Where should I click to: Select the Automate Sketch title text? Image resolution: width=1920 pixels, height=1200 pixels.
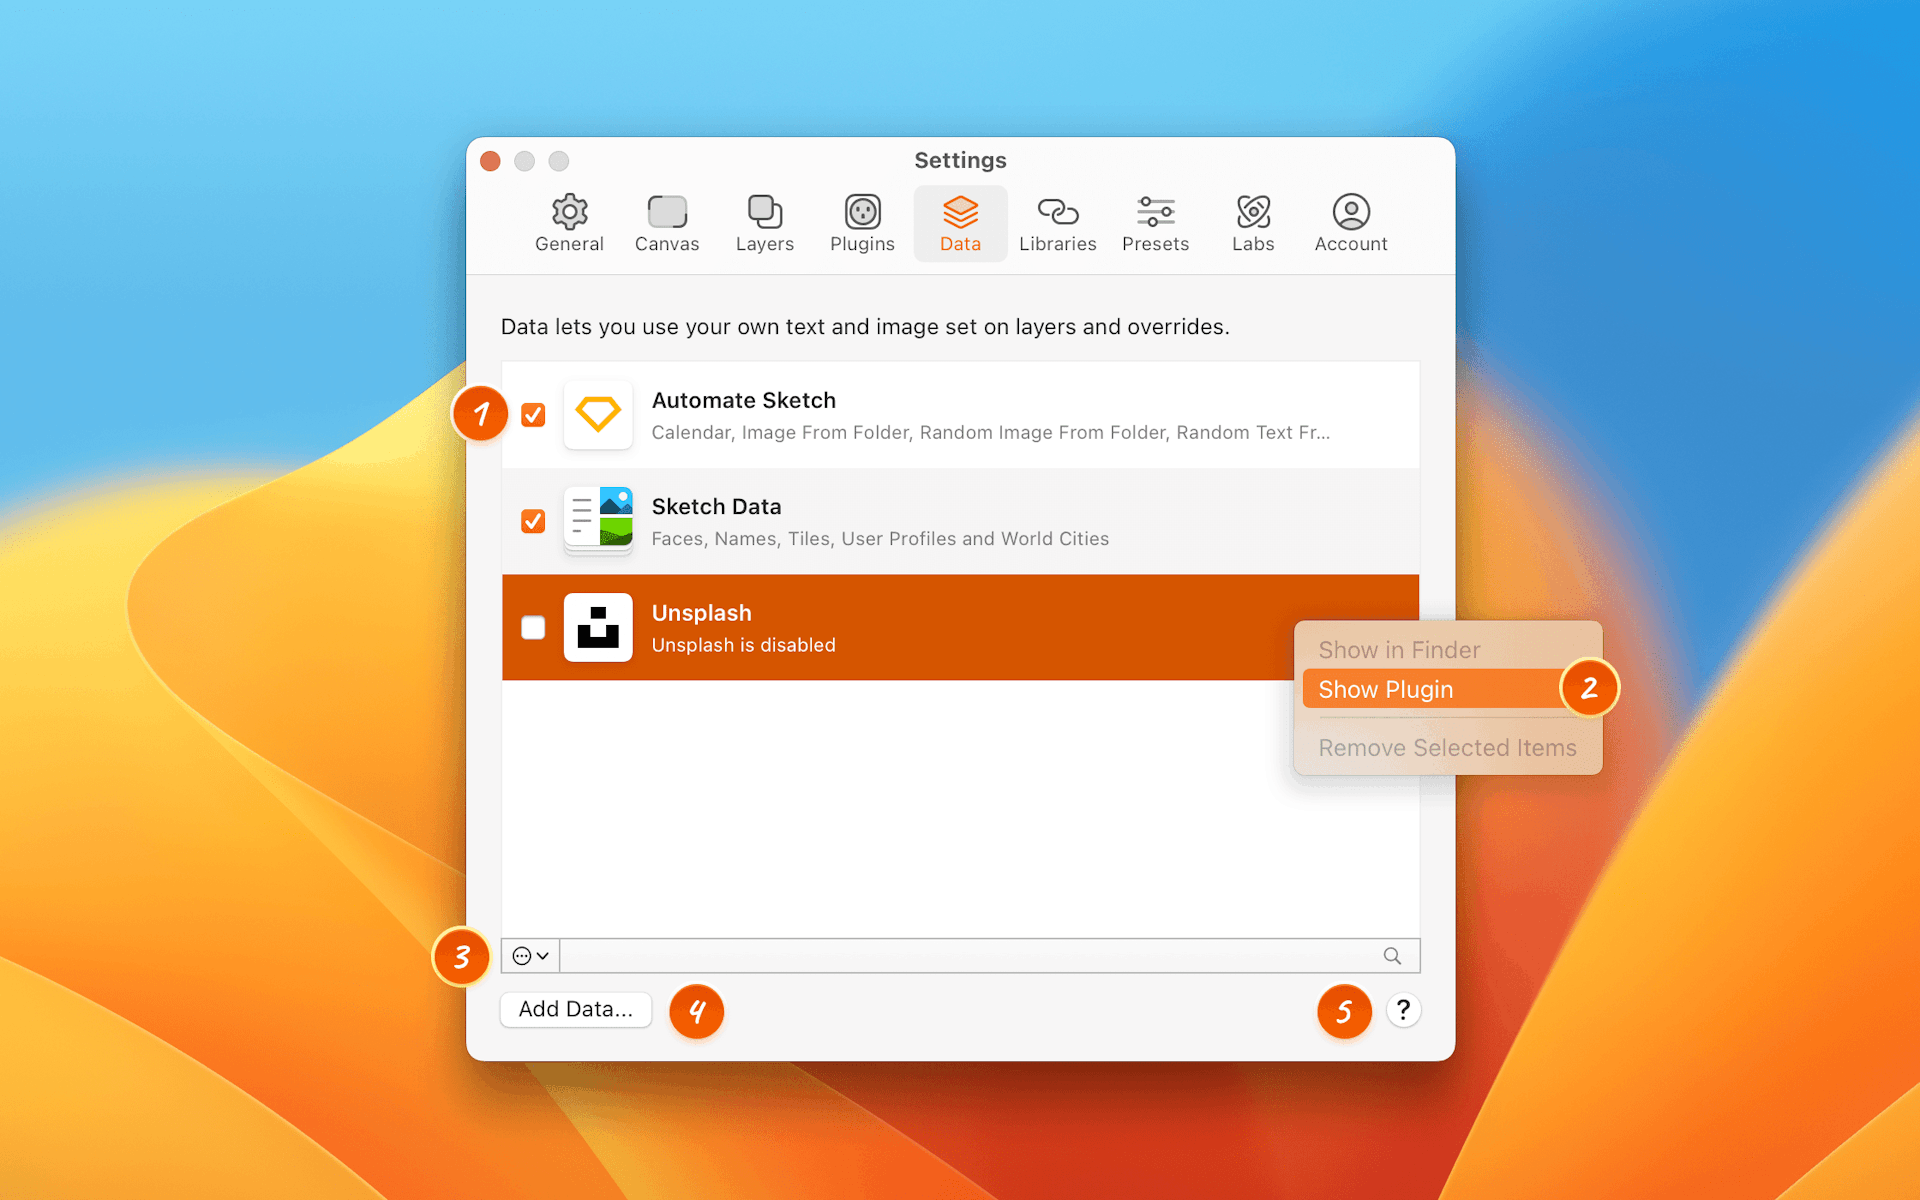743,400
